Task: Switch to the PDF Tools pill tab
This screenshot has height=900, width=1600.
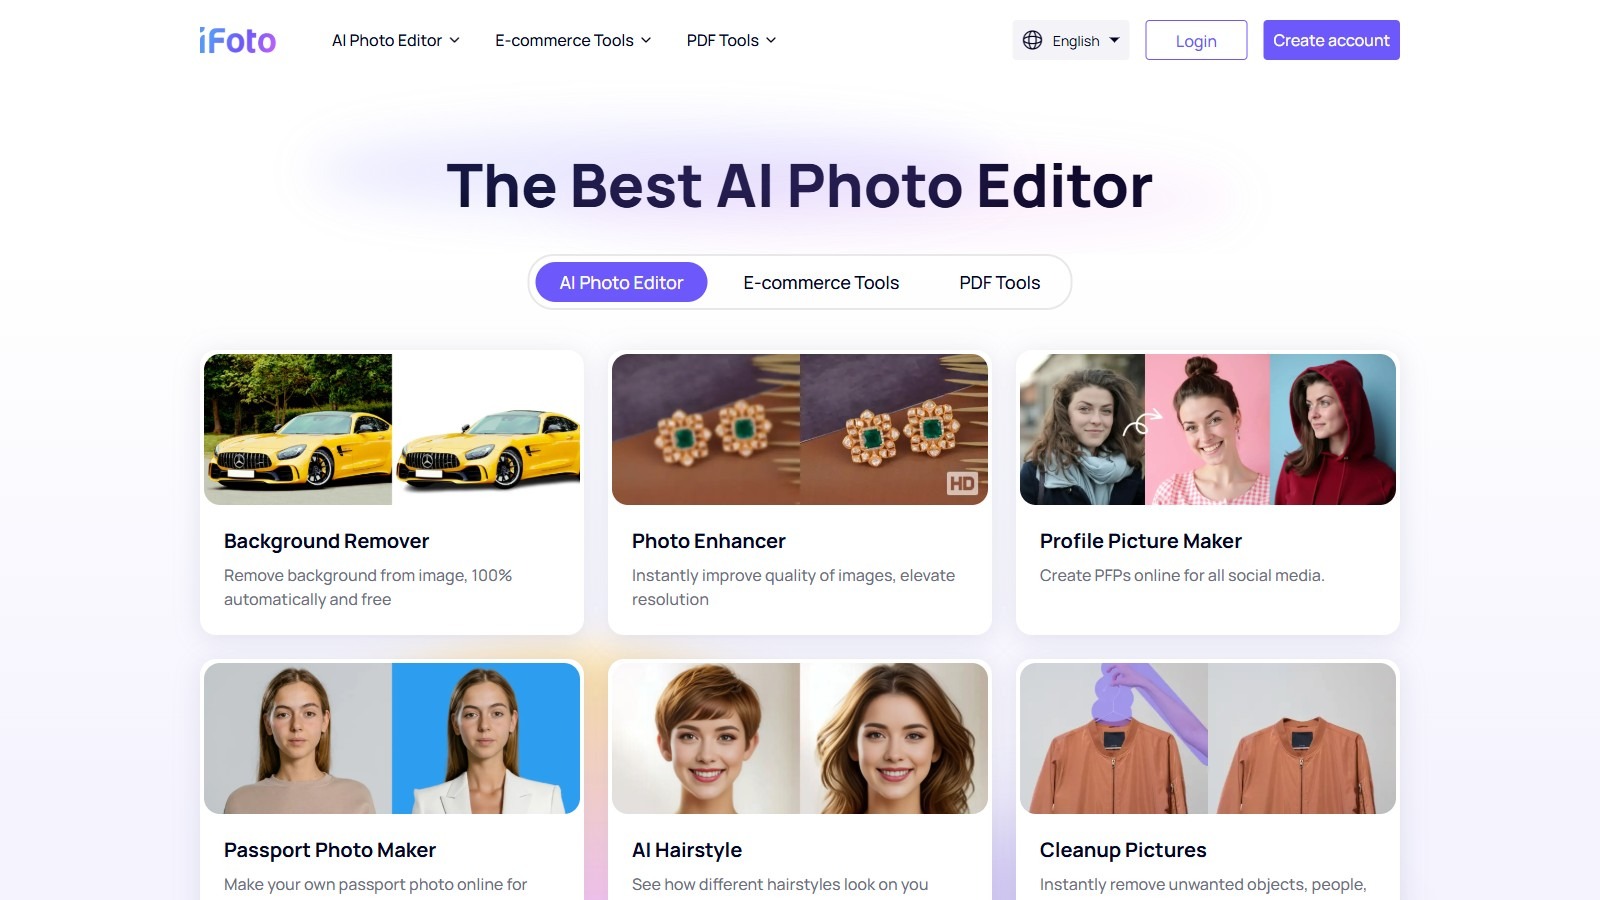Action: 1000,282
